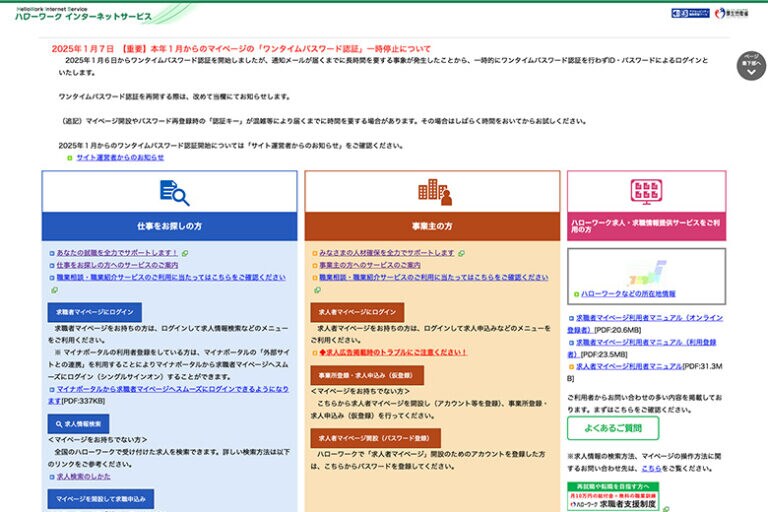The height and width of the screenshot is (512, 768).
Task: Open 求職者マイページ利用者マニュアル（利用登録者） PDF
Action: (x=642, y=348)
